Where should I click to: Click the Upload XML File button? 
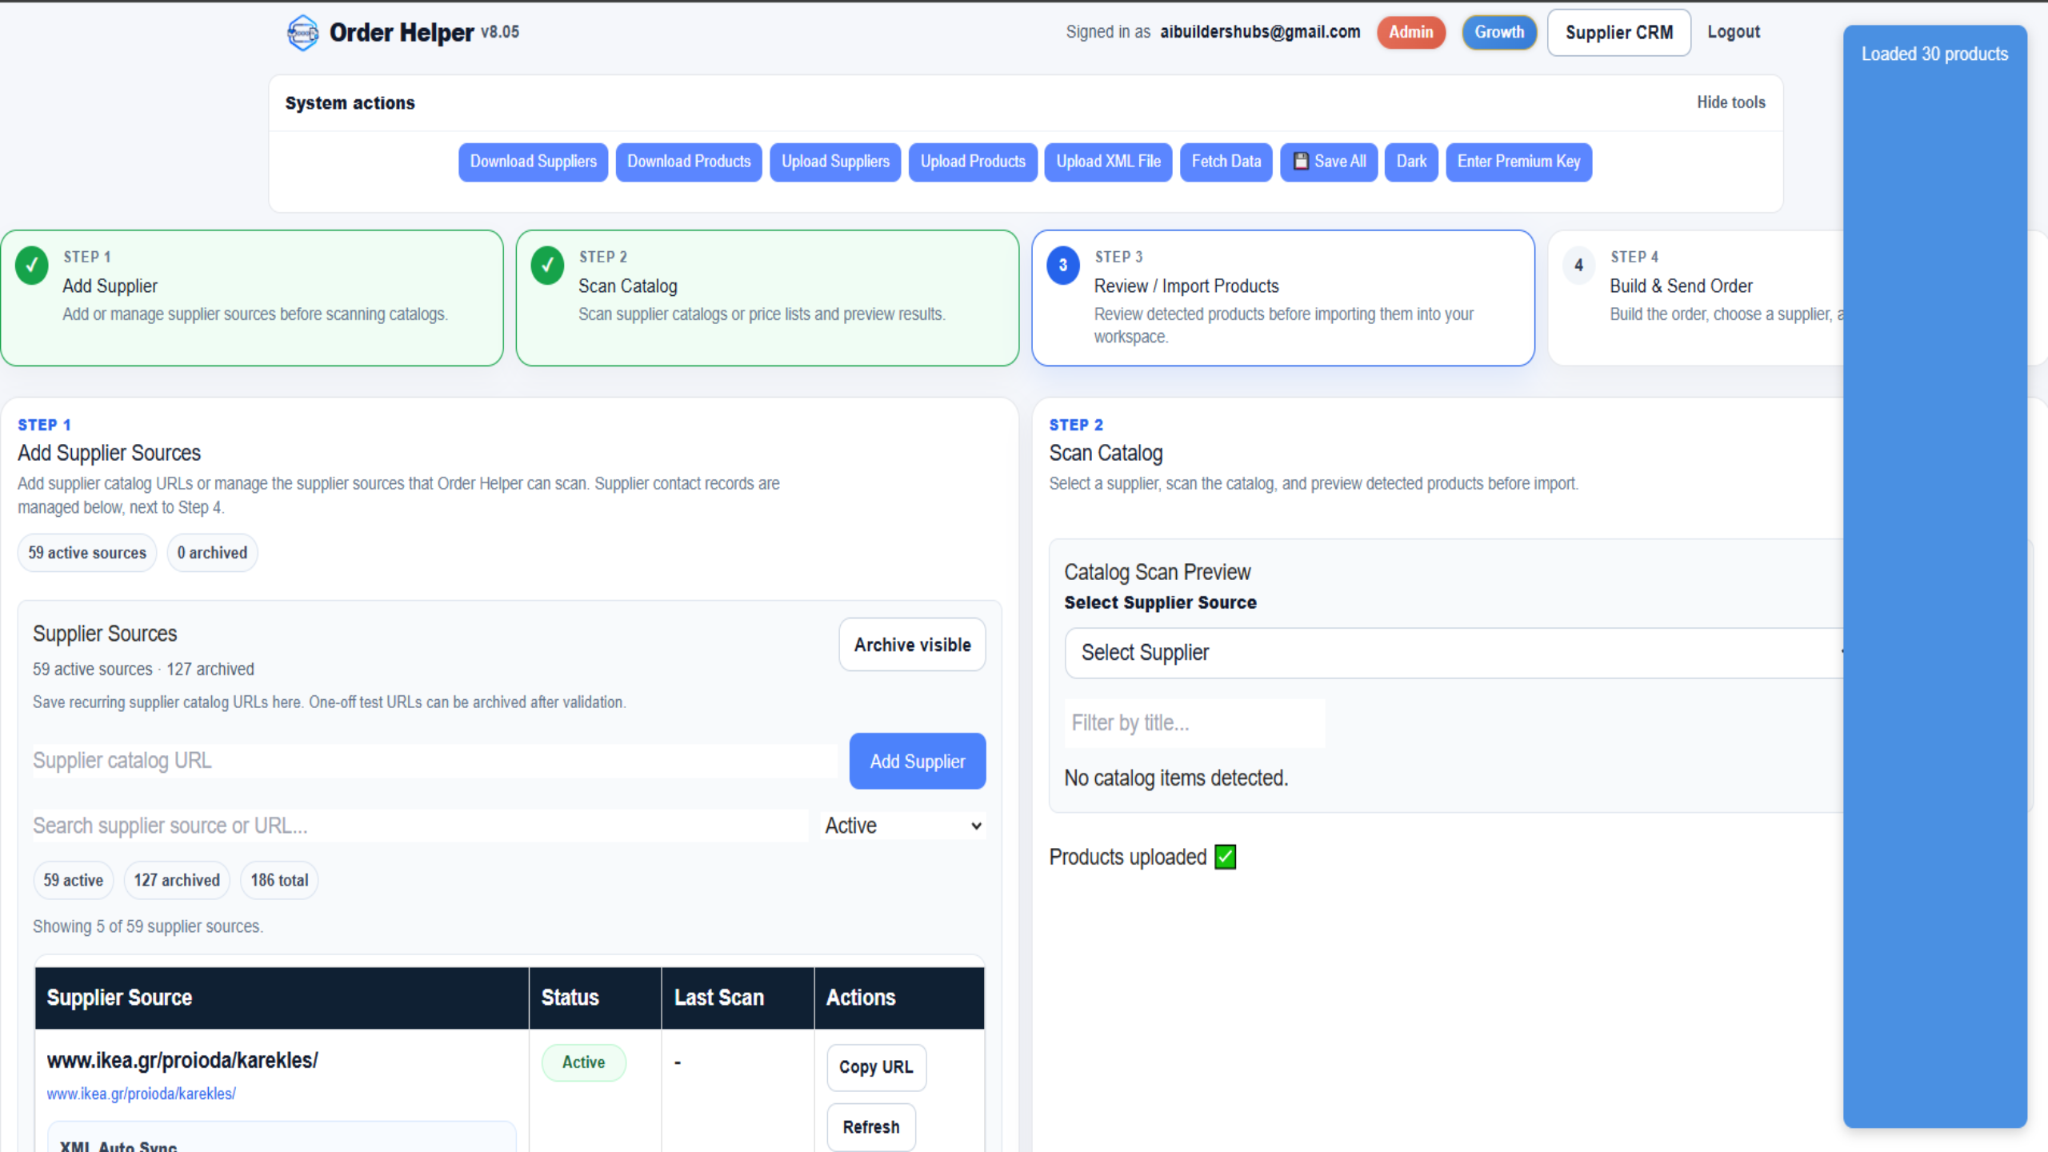coord(1108,162)
